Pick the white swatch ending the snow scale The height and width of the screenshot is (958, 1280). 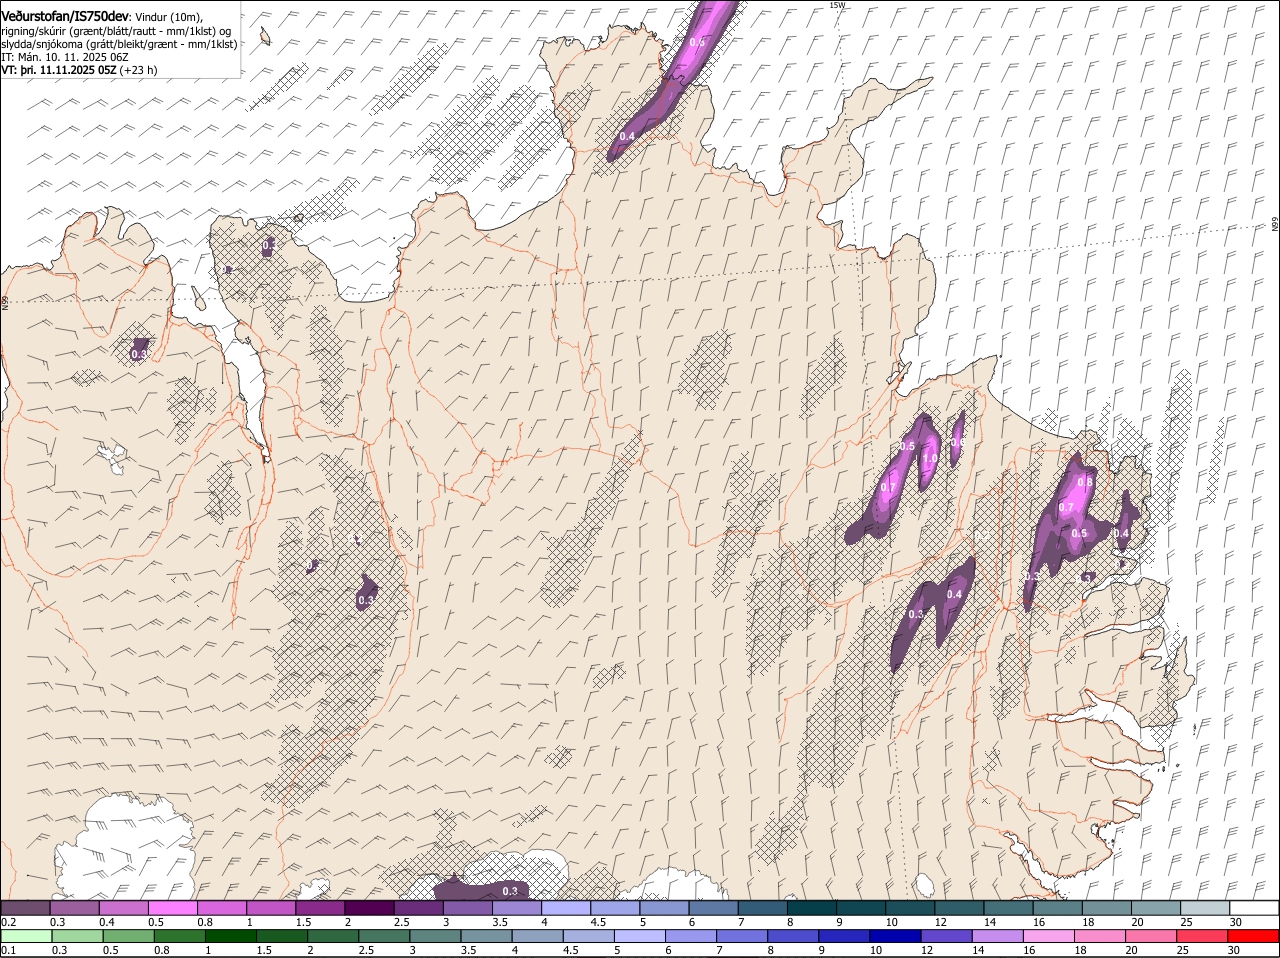1254,908
